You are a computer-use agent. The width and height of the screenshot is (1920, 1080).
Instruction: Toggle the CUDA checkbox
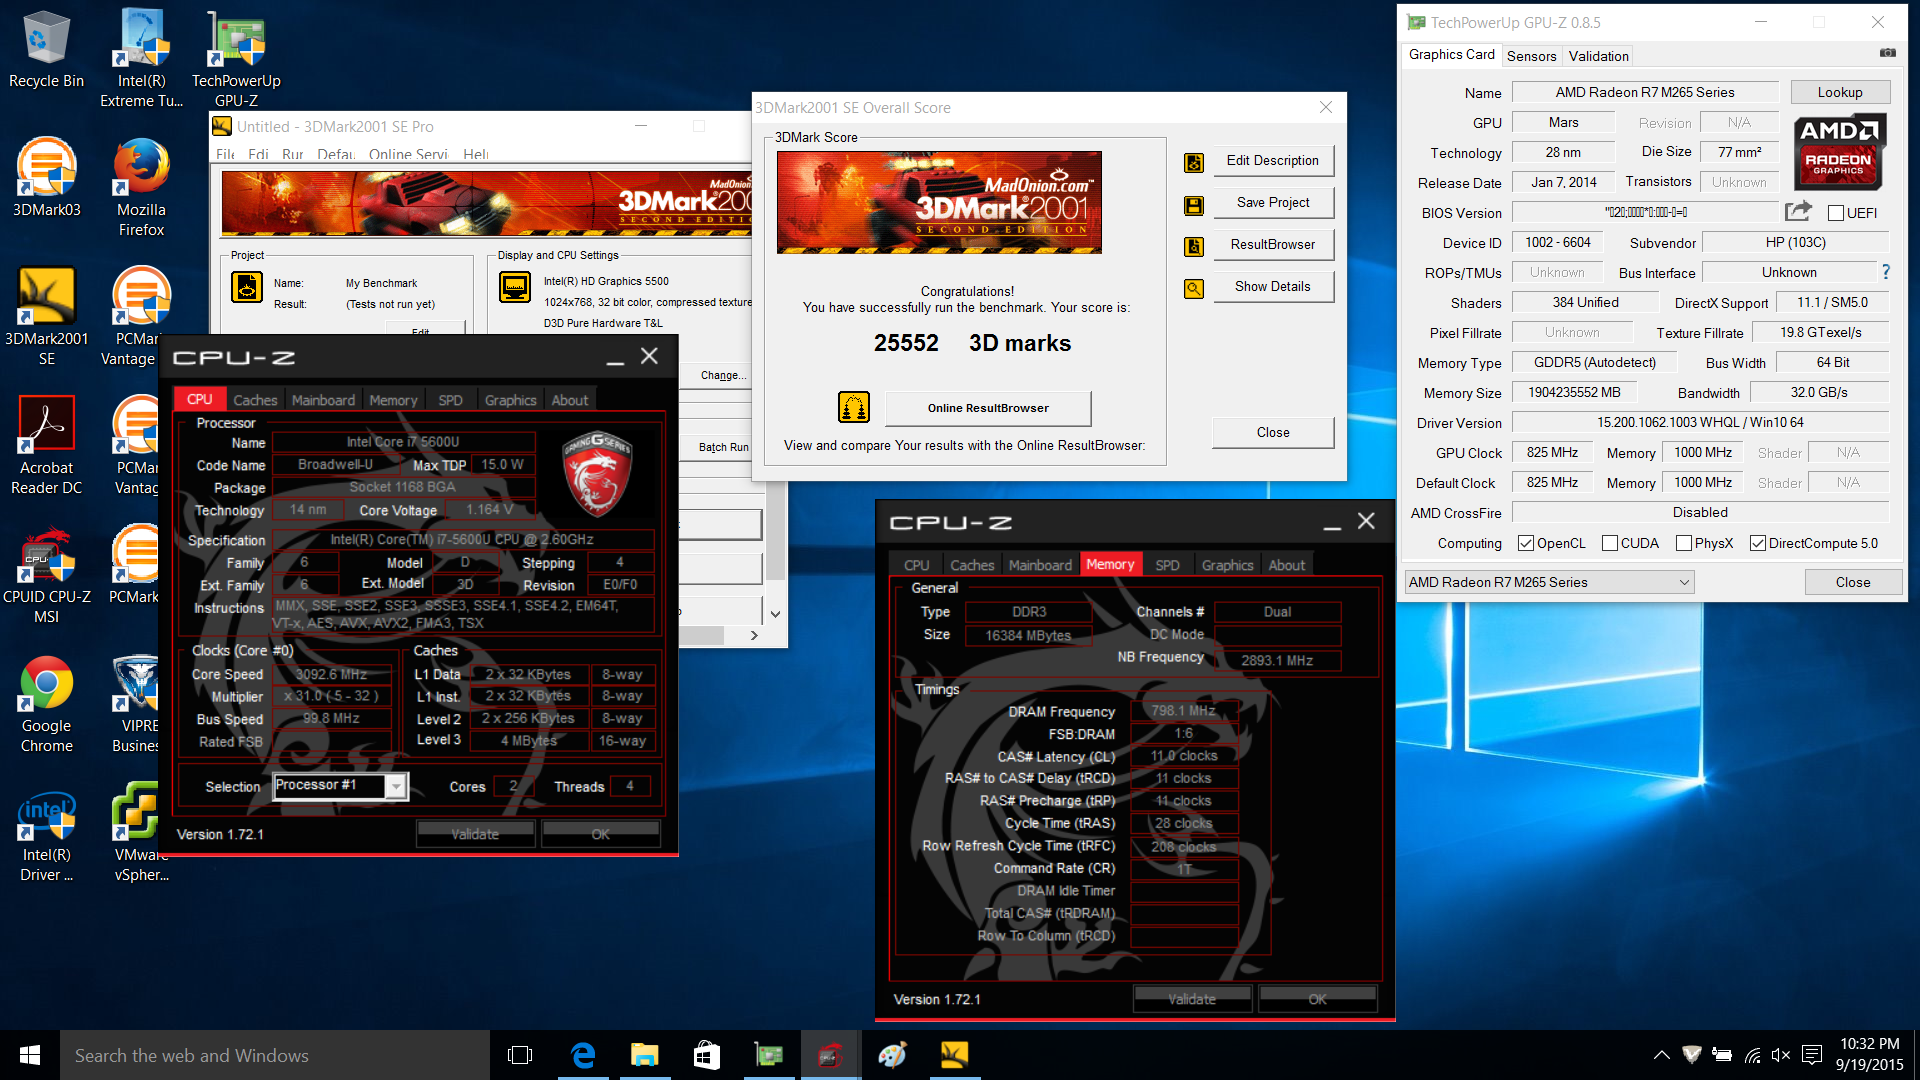[1610, 543]
